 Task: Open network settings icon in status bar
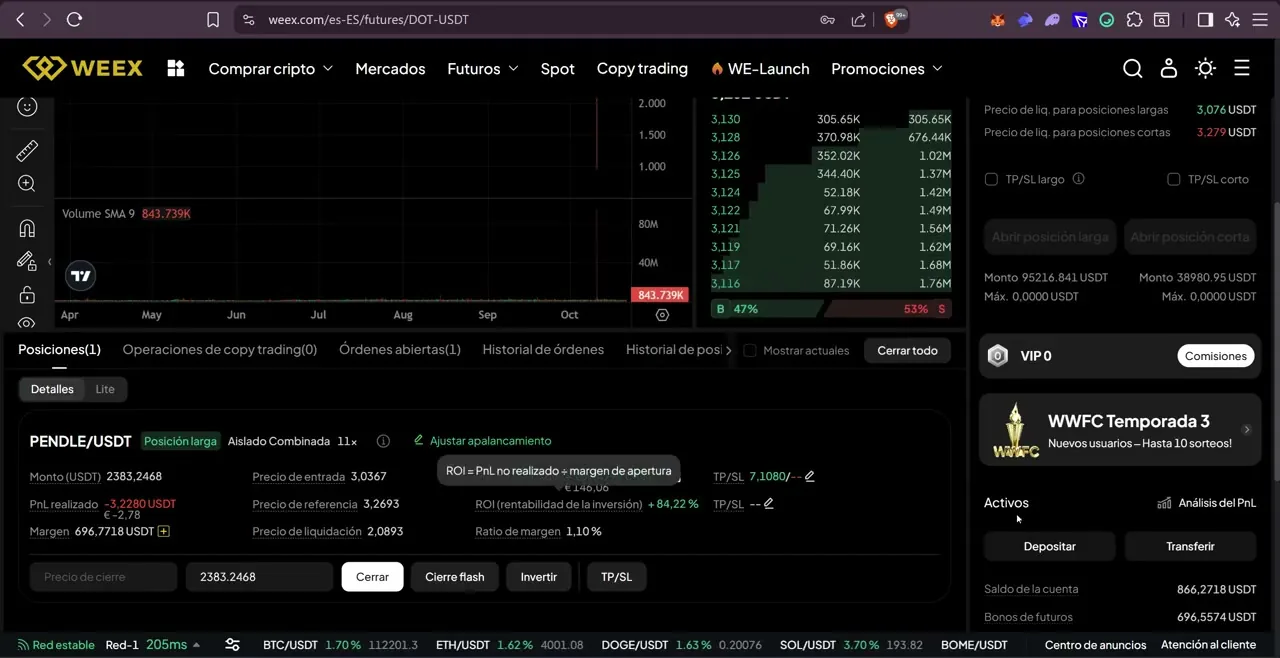coord(232,645)
